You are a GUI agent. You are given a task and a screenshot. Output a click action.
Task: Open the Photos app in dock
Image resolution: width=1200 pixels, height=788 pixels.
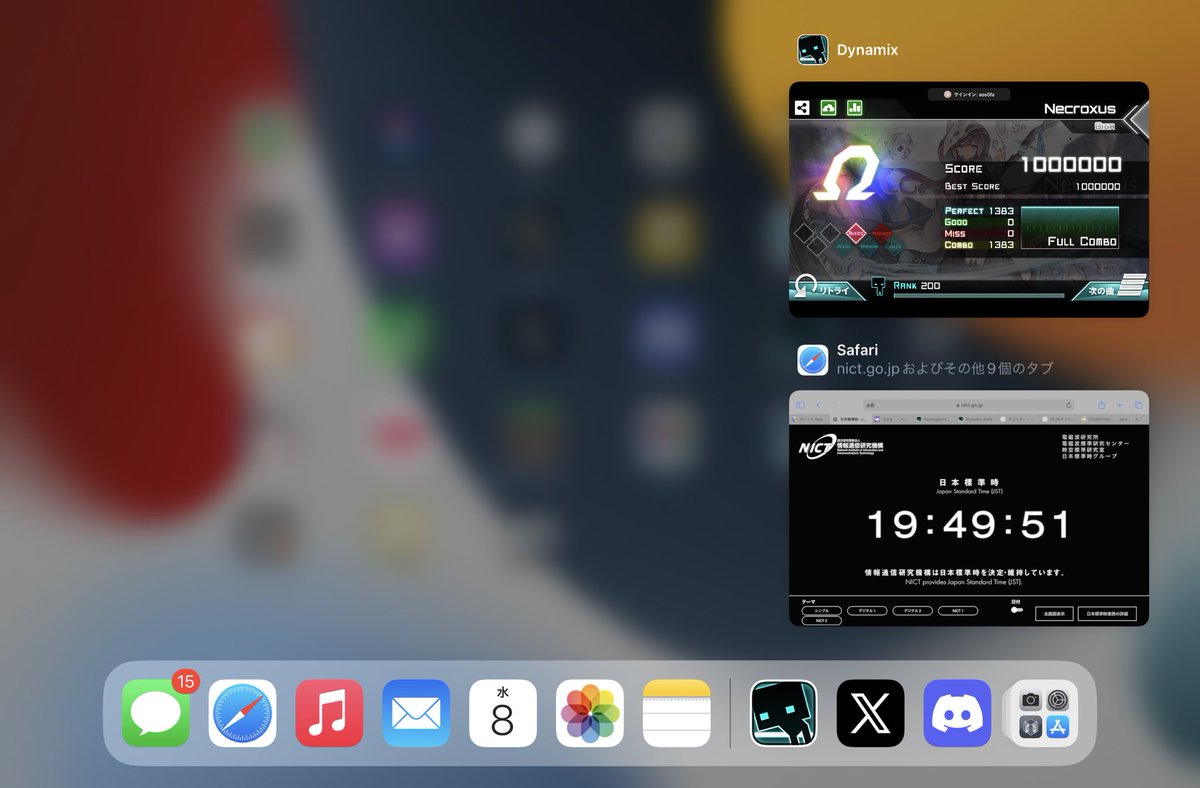coord(590,713)
